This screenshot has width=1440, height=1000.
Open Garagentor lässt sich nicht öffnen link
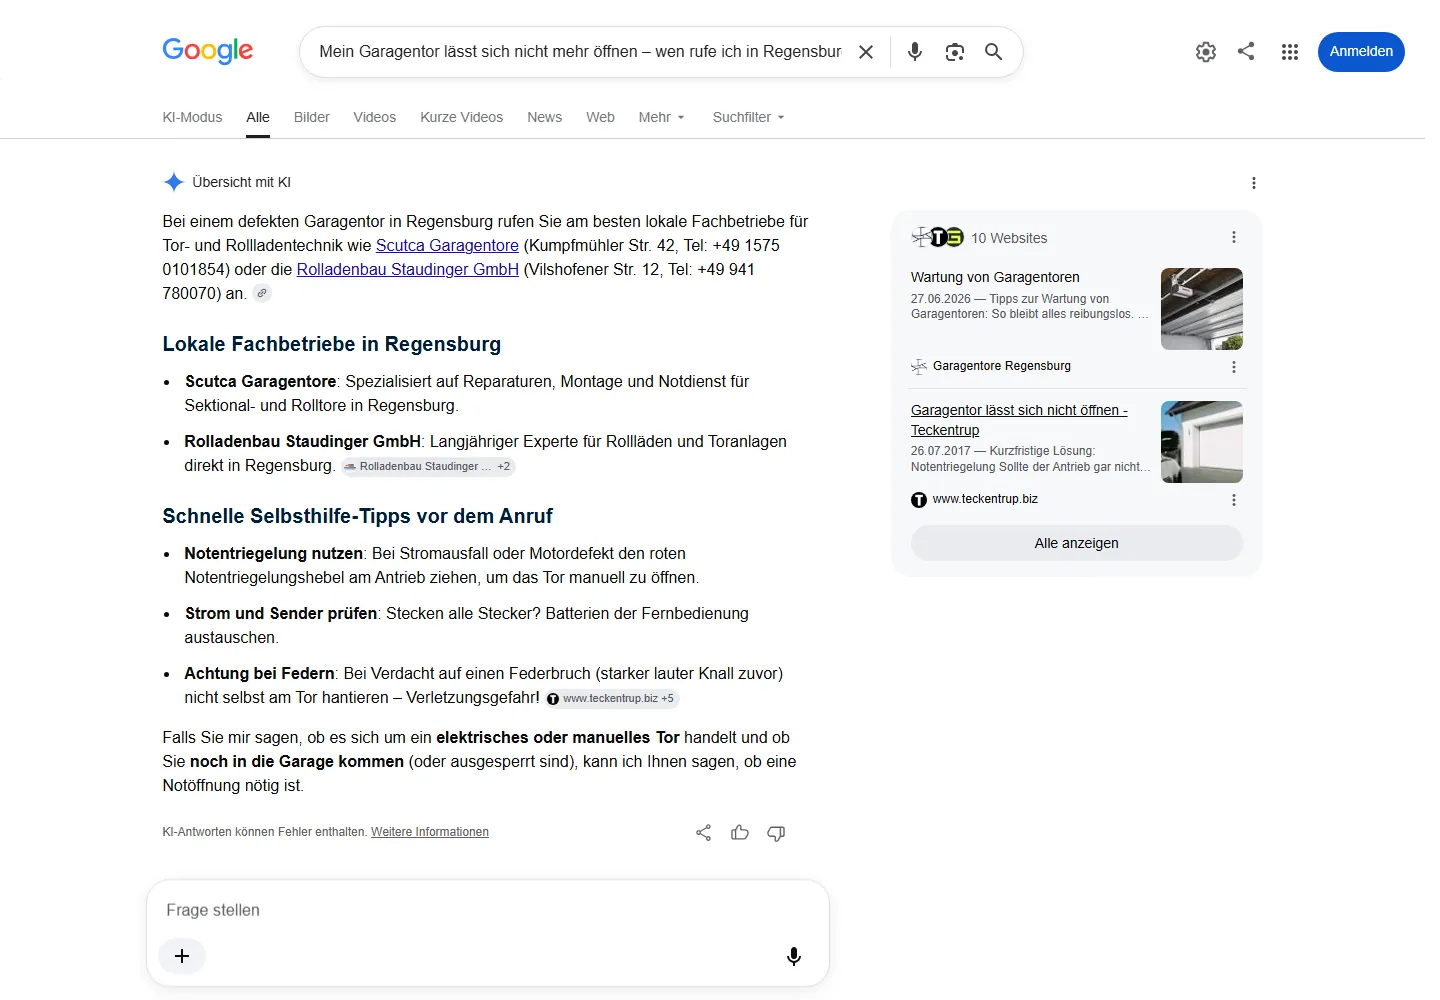click(1019, 420)
